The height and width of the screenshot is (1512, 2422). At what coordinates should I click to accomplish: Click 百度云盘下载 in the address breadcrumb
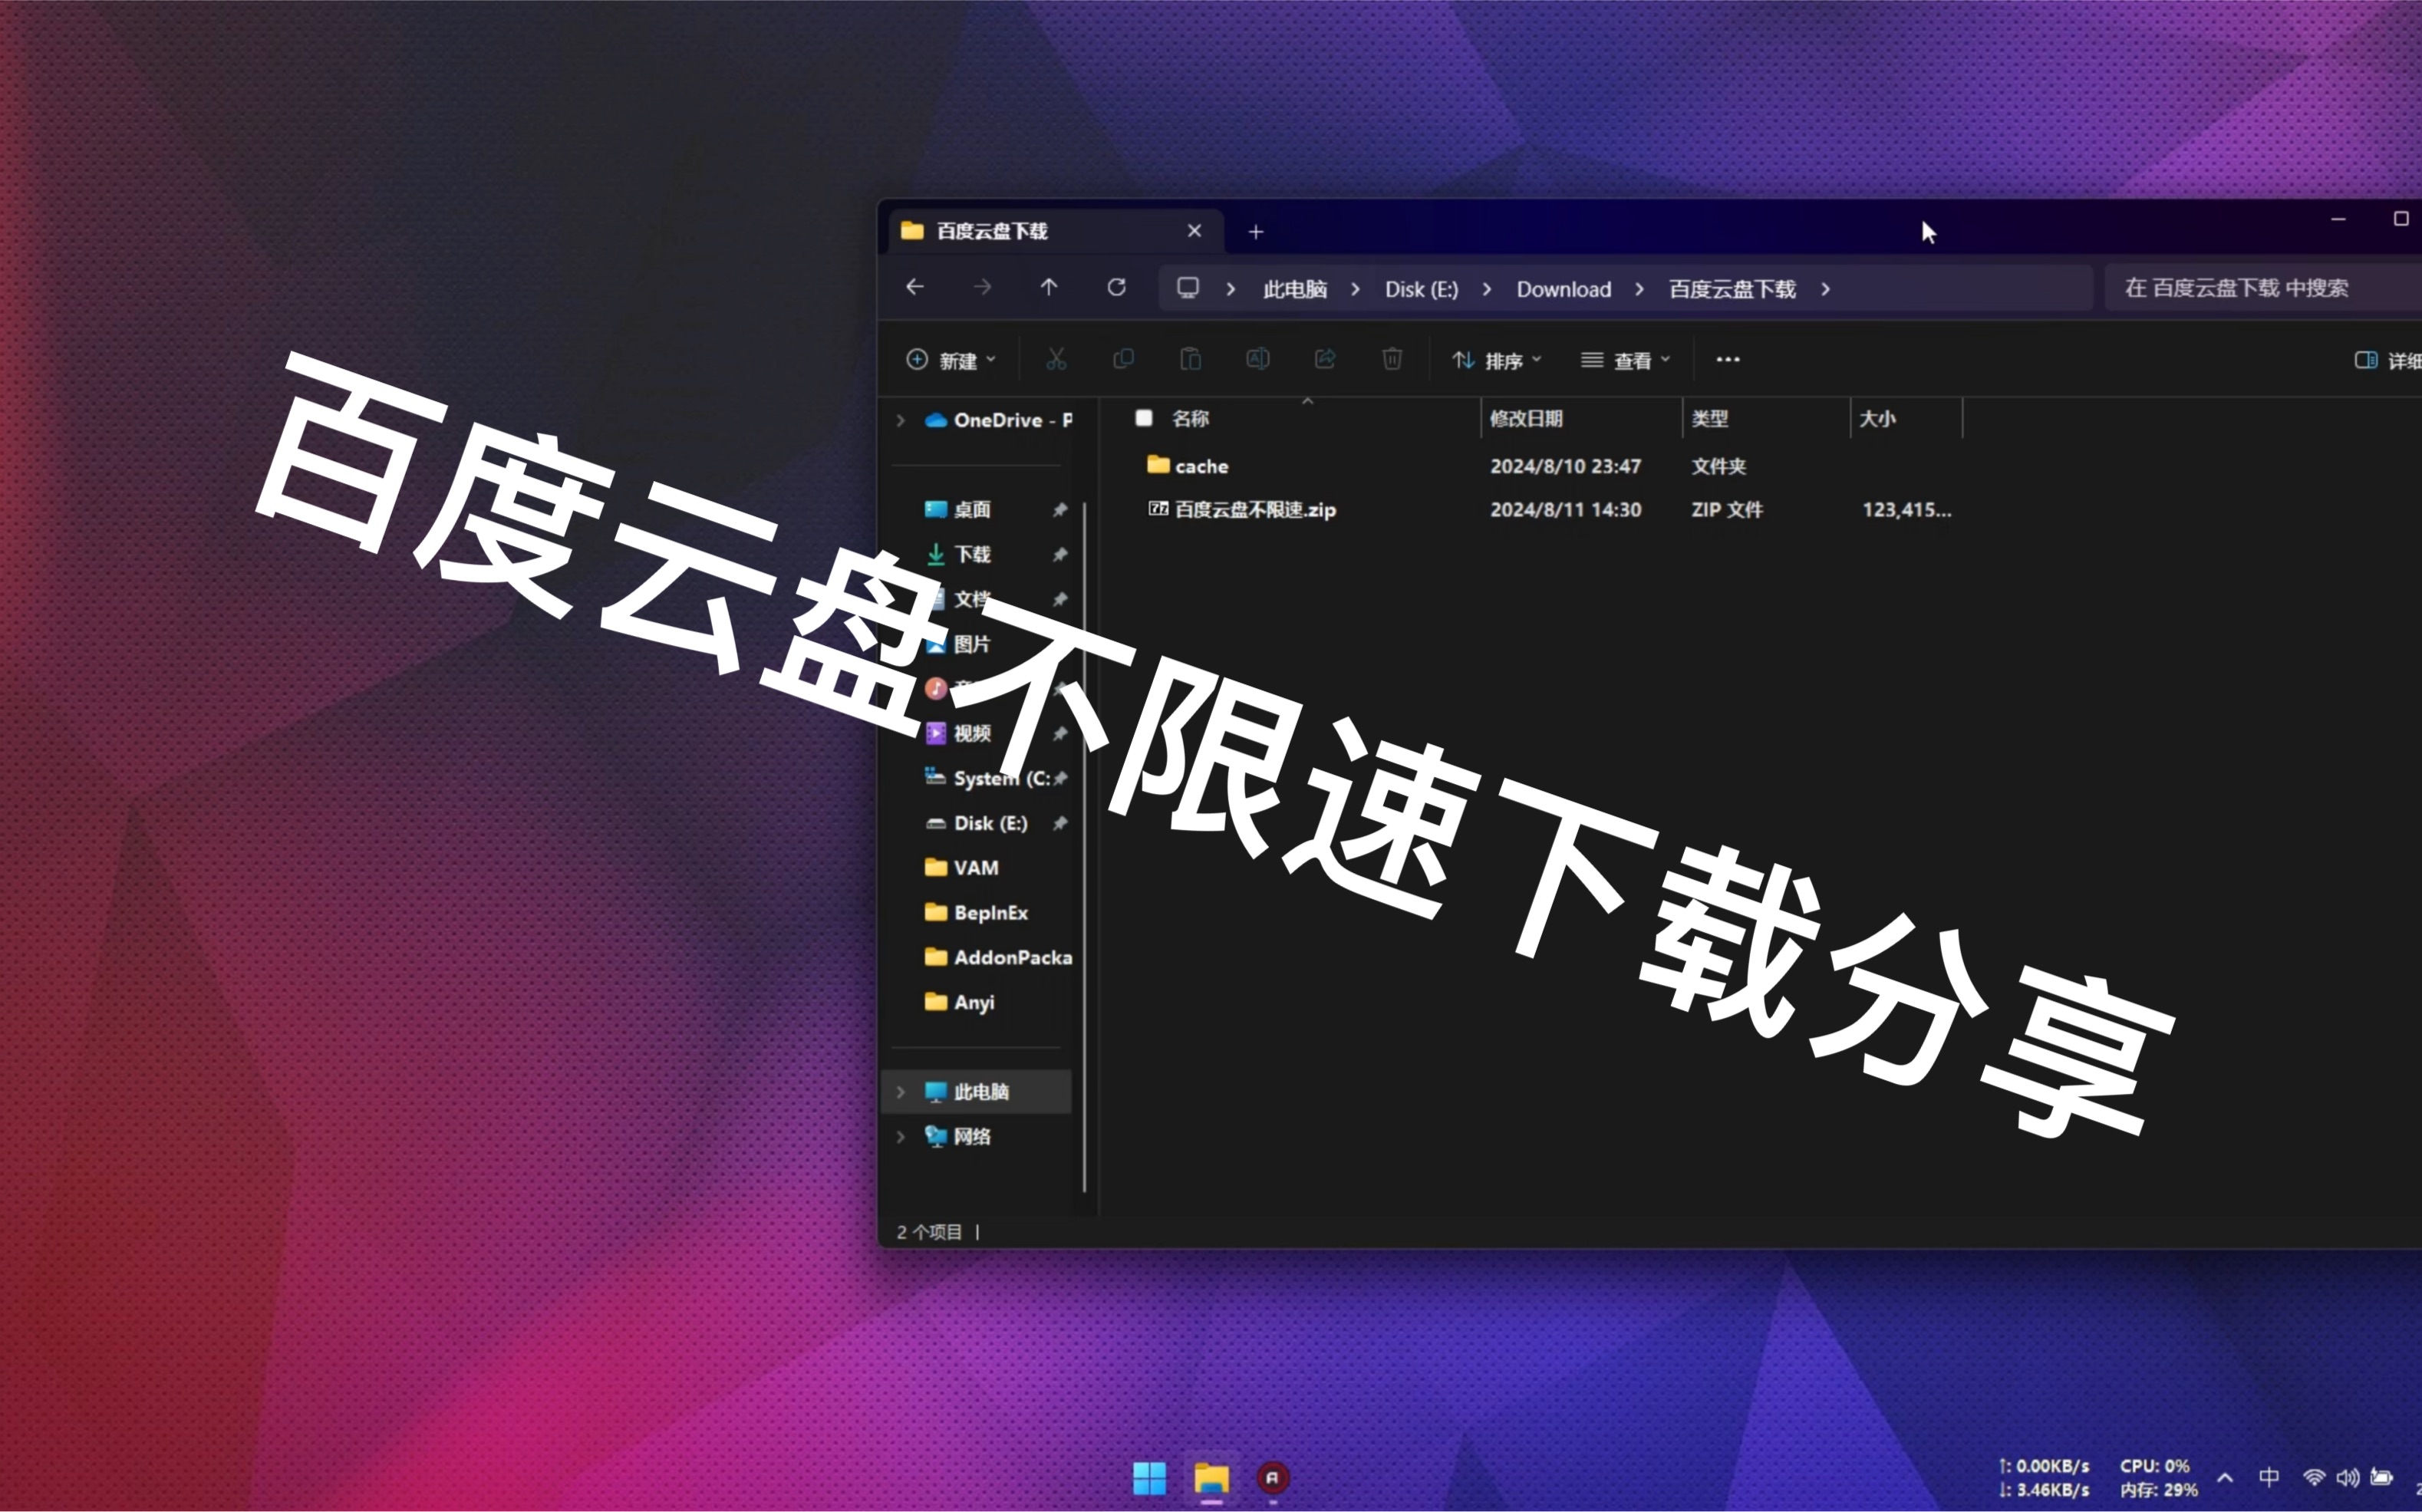tap(1732, 289)
